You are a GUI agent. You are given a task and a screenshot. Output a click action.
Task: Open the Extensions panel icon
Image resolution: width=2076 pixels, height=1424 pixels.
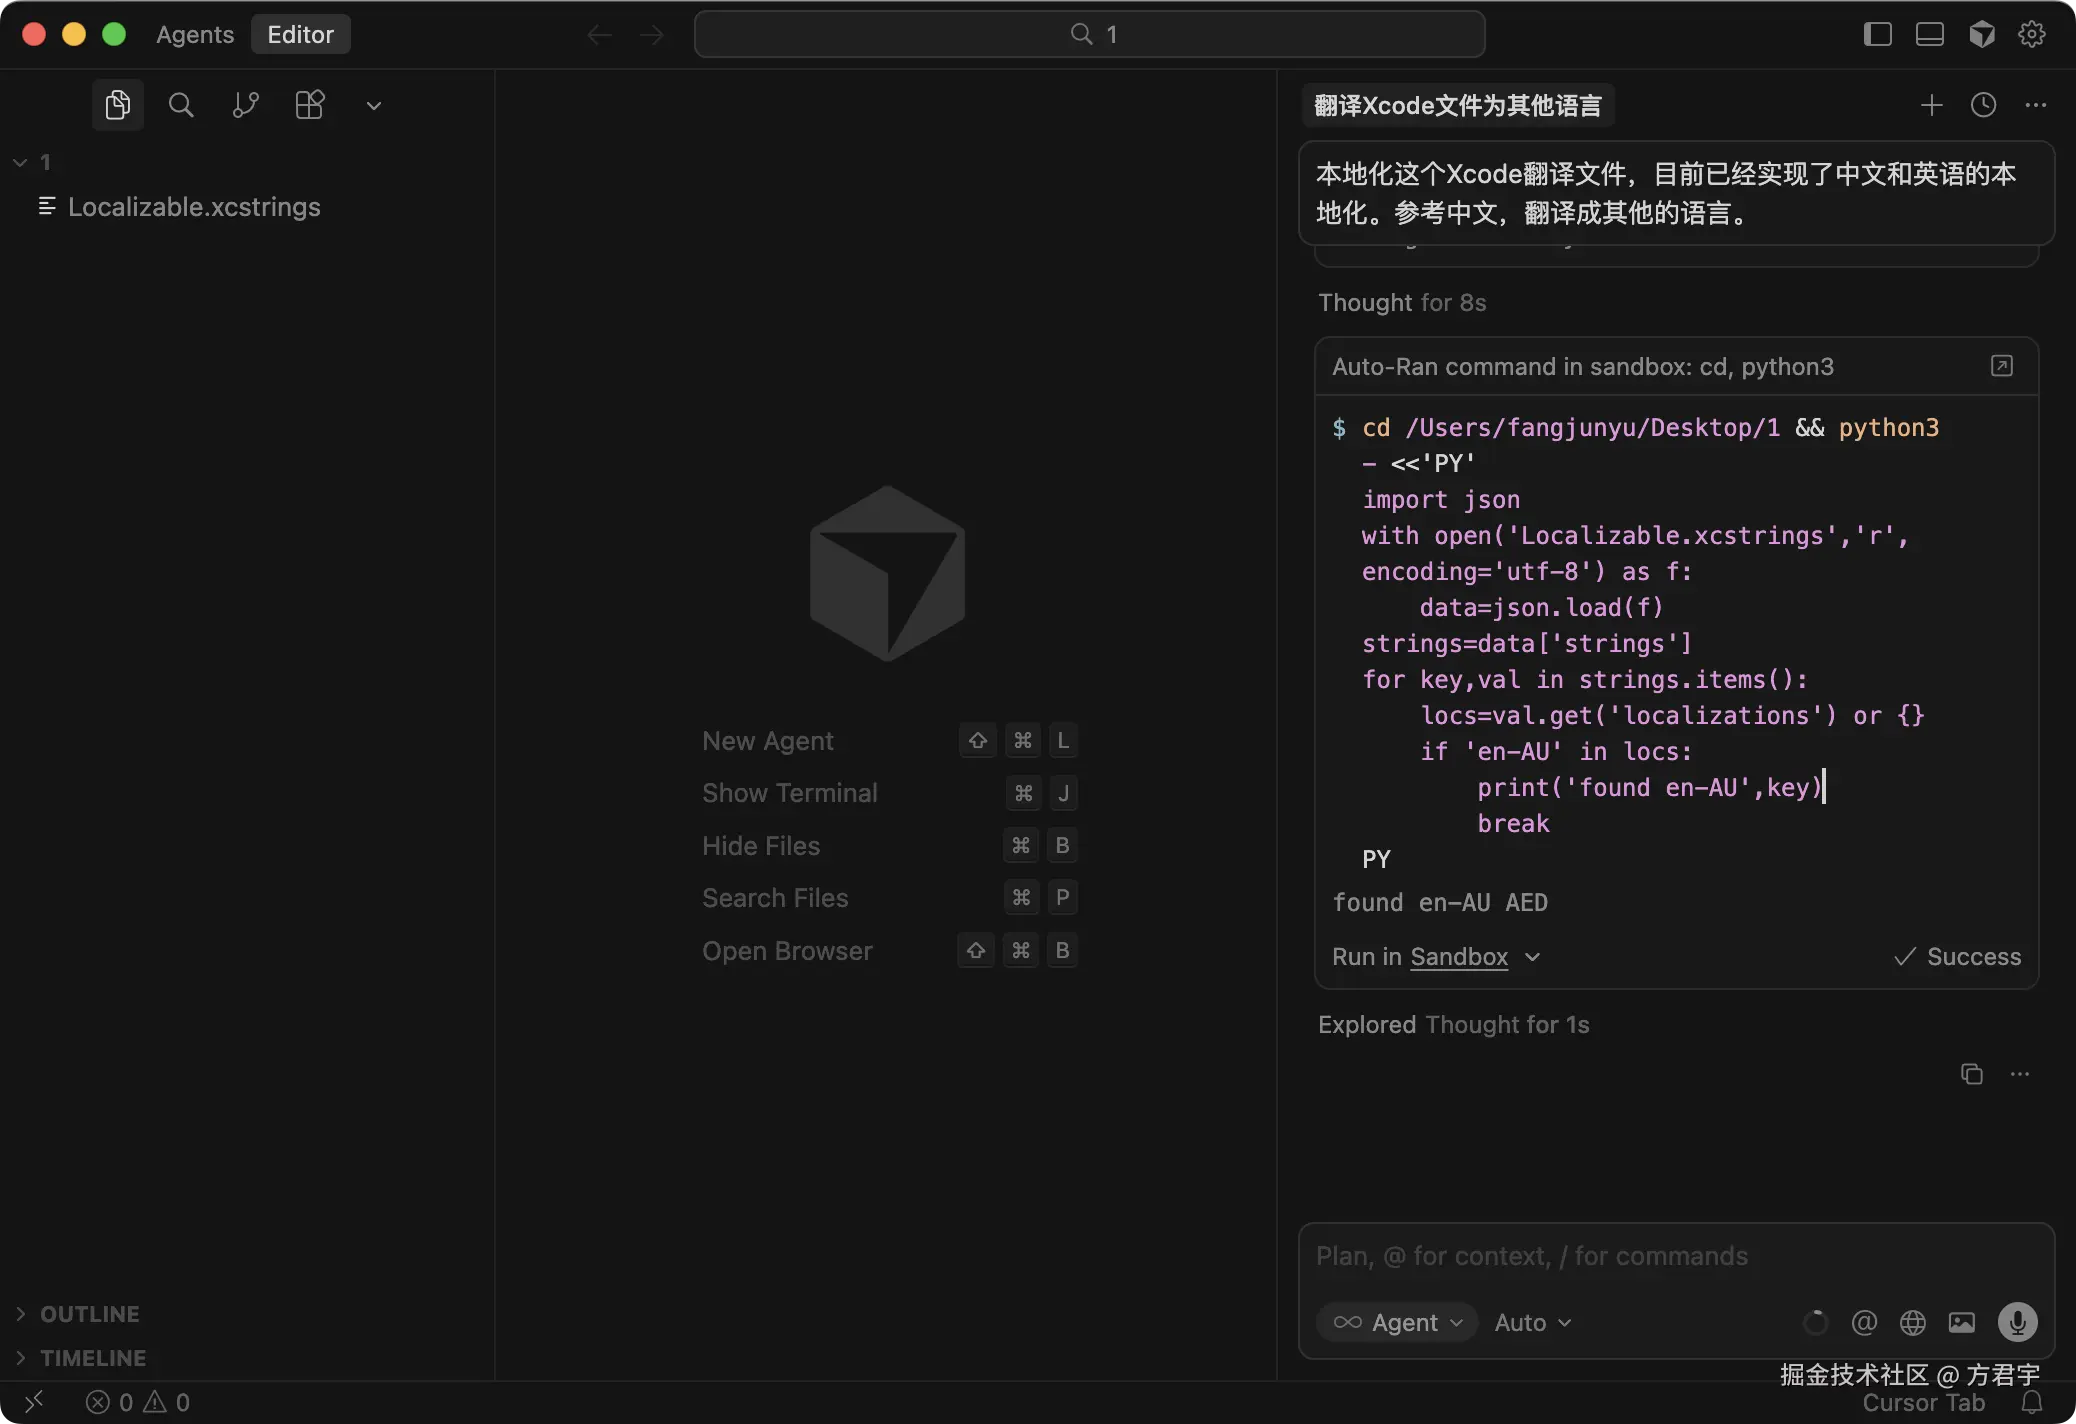tap(310, 104)
